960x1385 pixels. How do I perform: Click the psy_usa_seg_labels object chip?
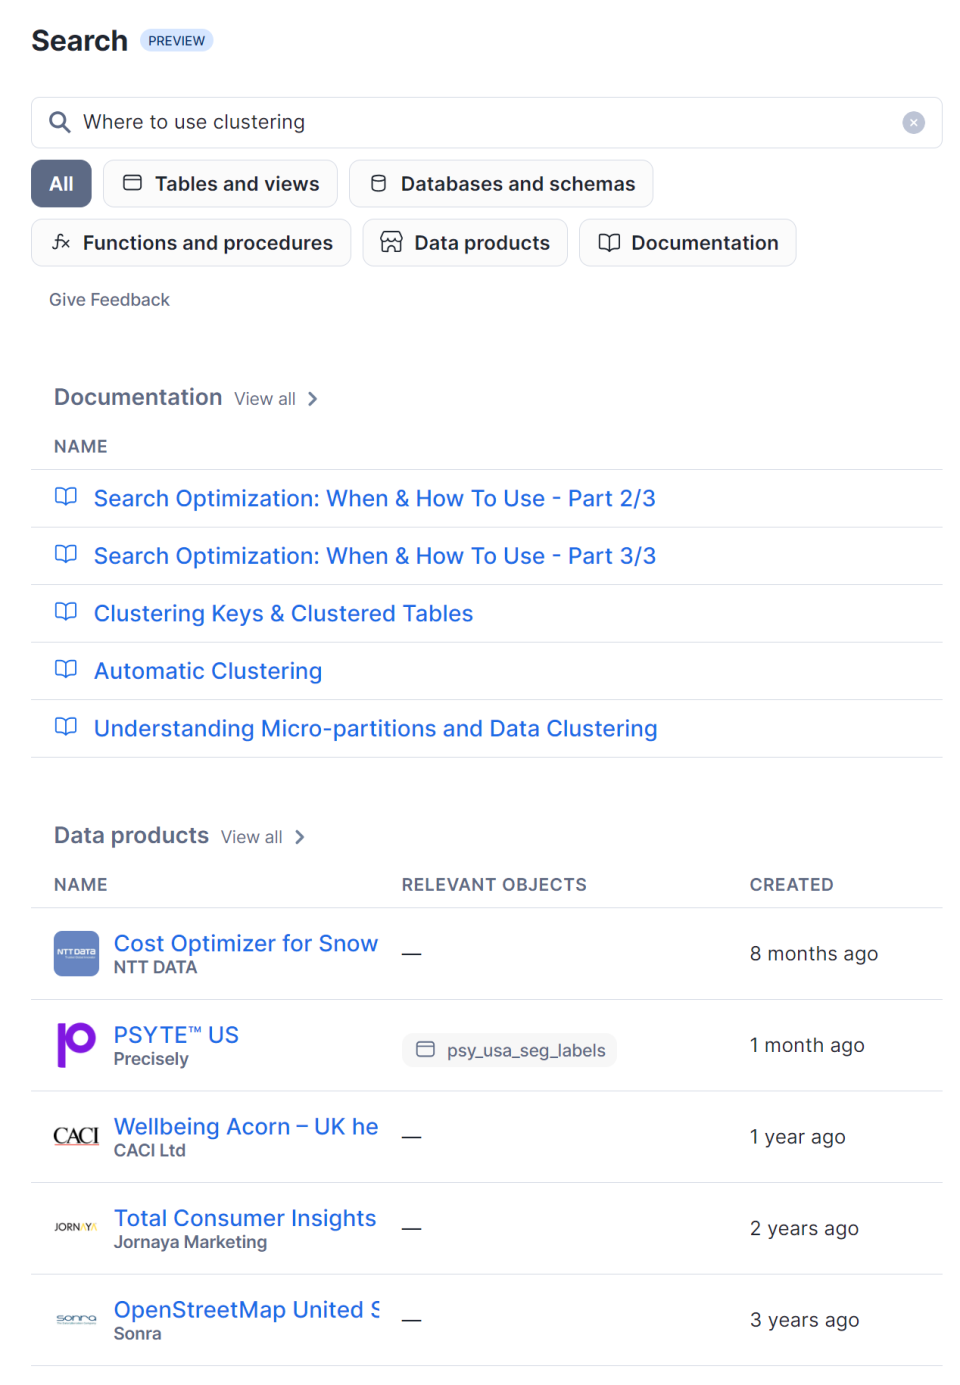tap(510, 1050)
